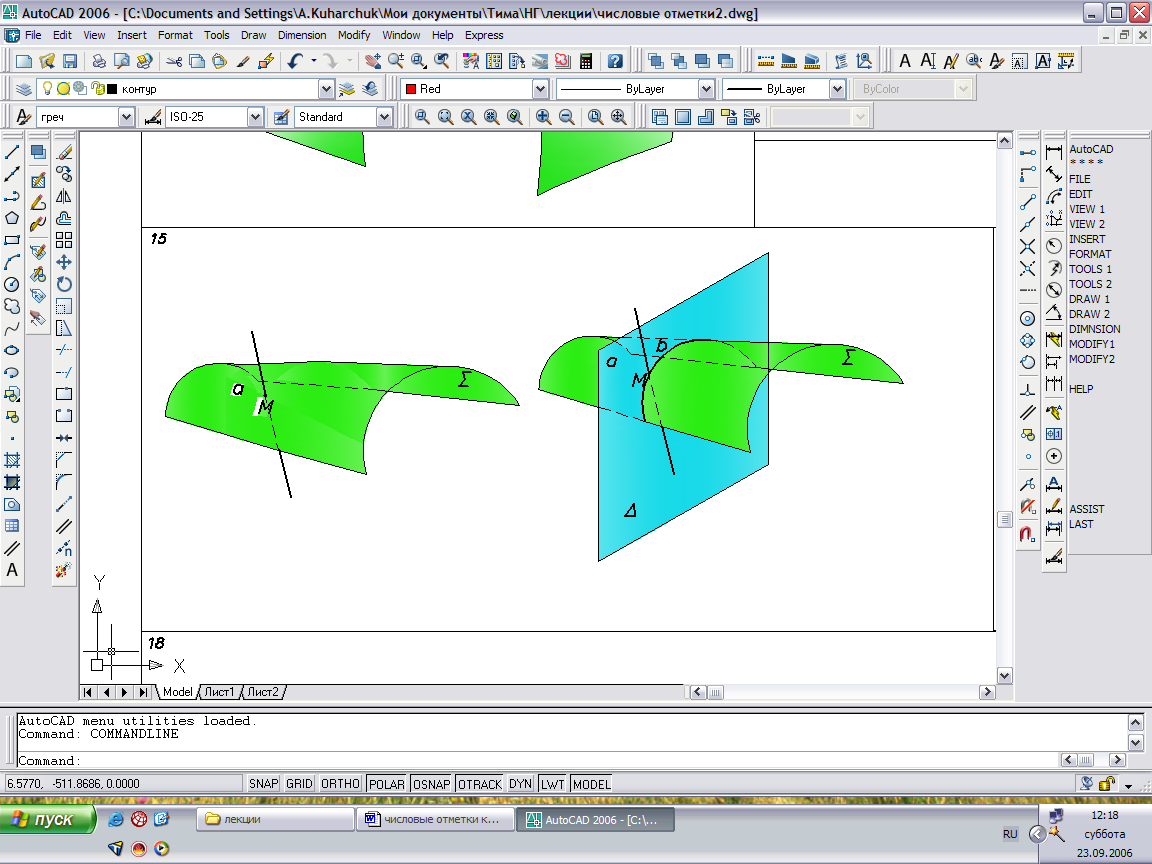
Task: Toggle GRID display in status bar
Action: tap(299, 784)
